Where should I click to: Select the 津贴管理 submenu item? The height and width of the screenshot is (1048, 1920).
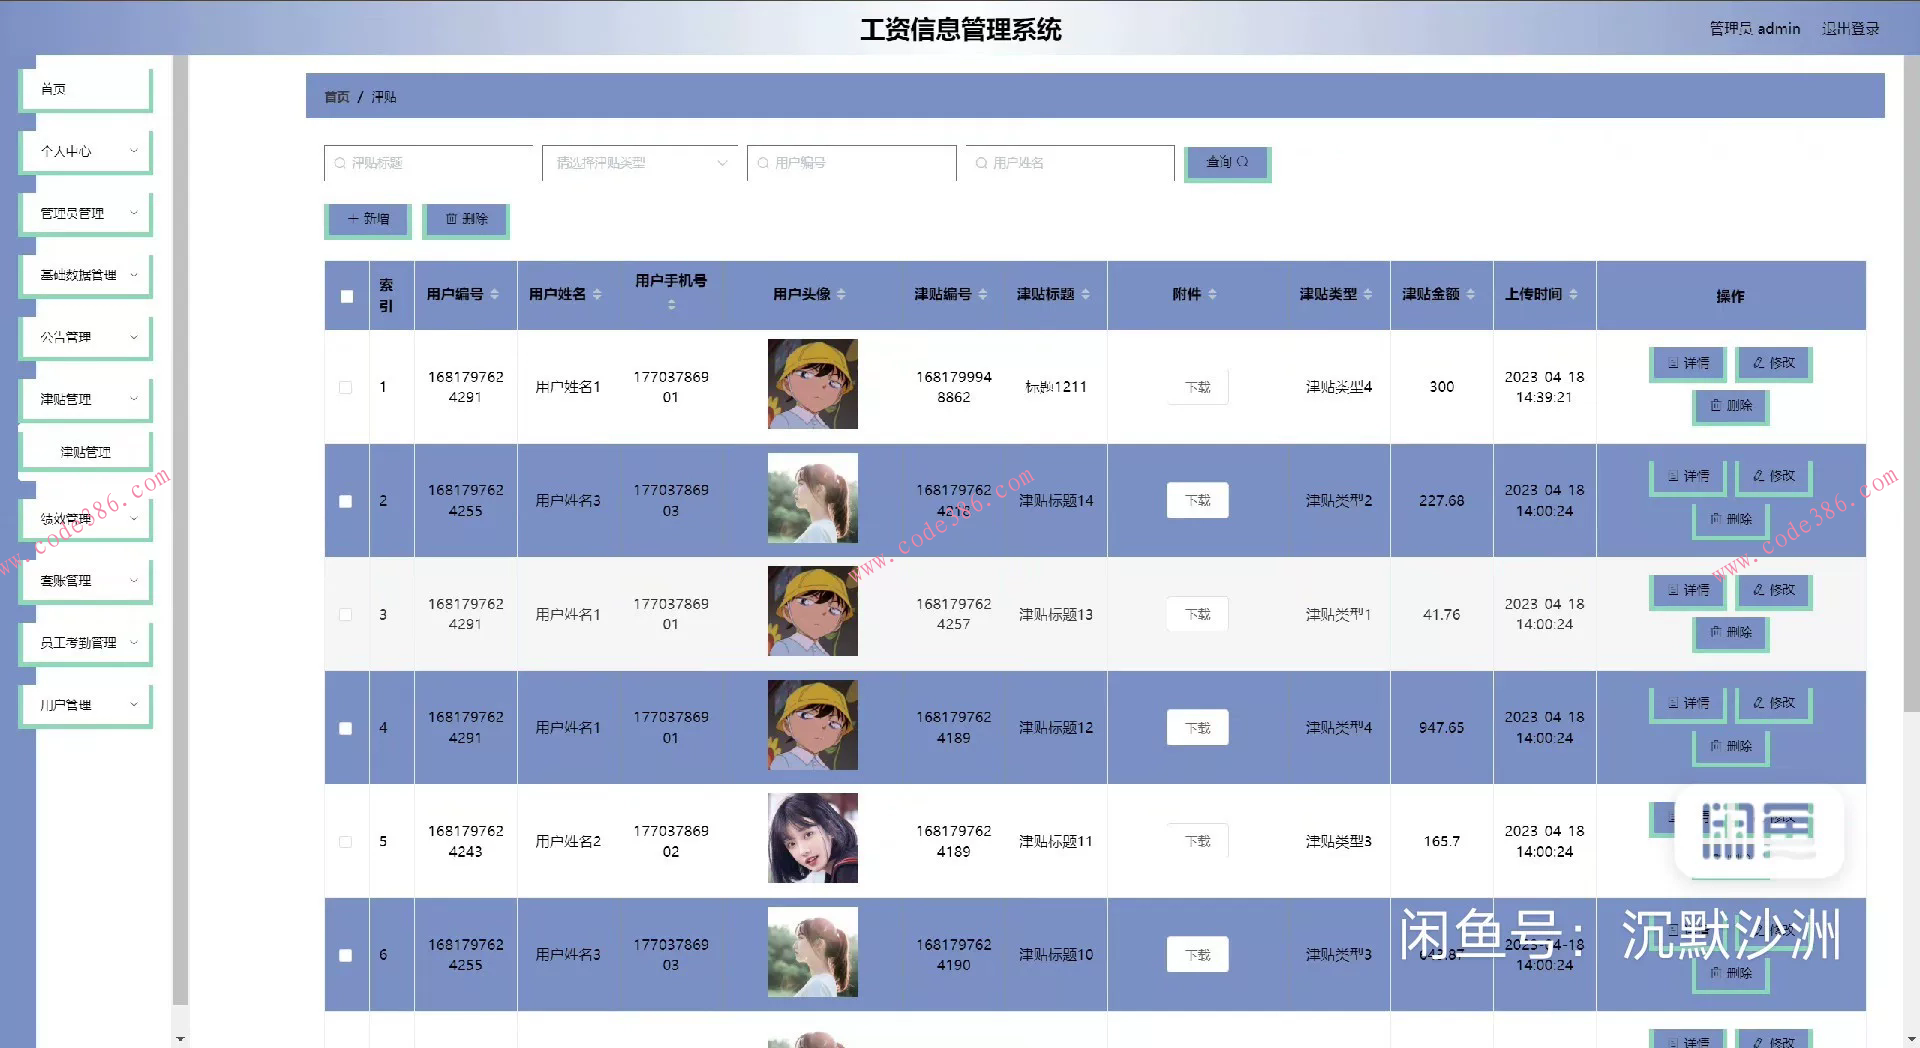click(85, 450)
